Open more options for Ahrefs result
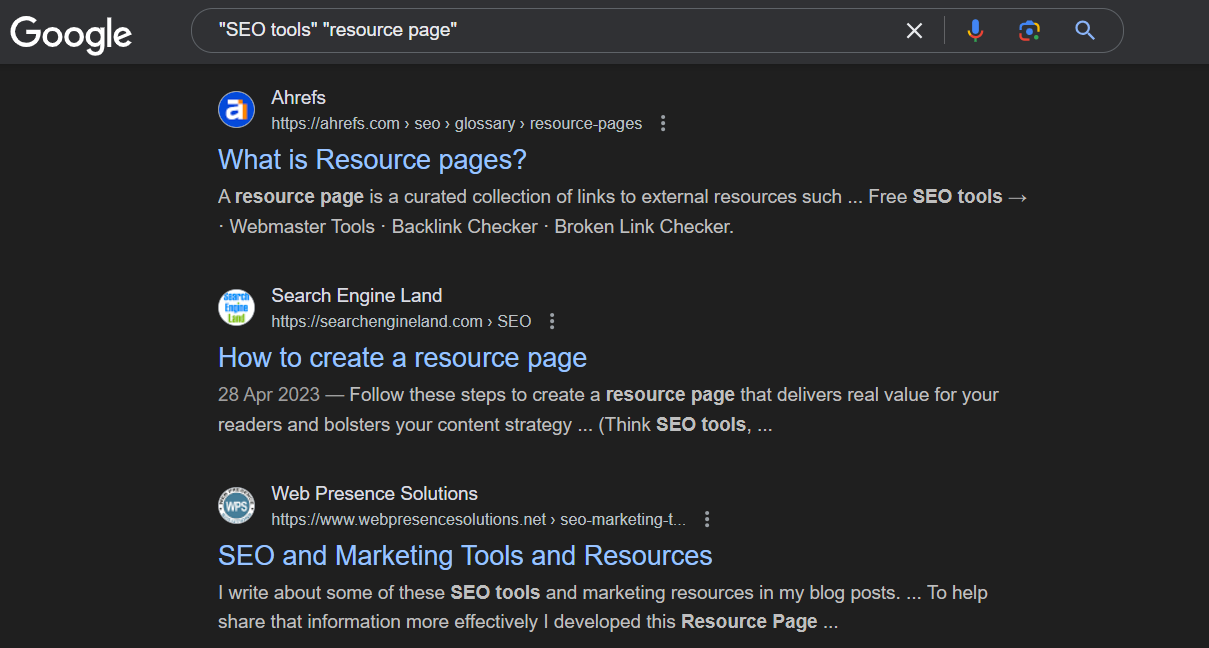This screenshot has width=1209, height=648. 663,124
